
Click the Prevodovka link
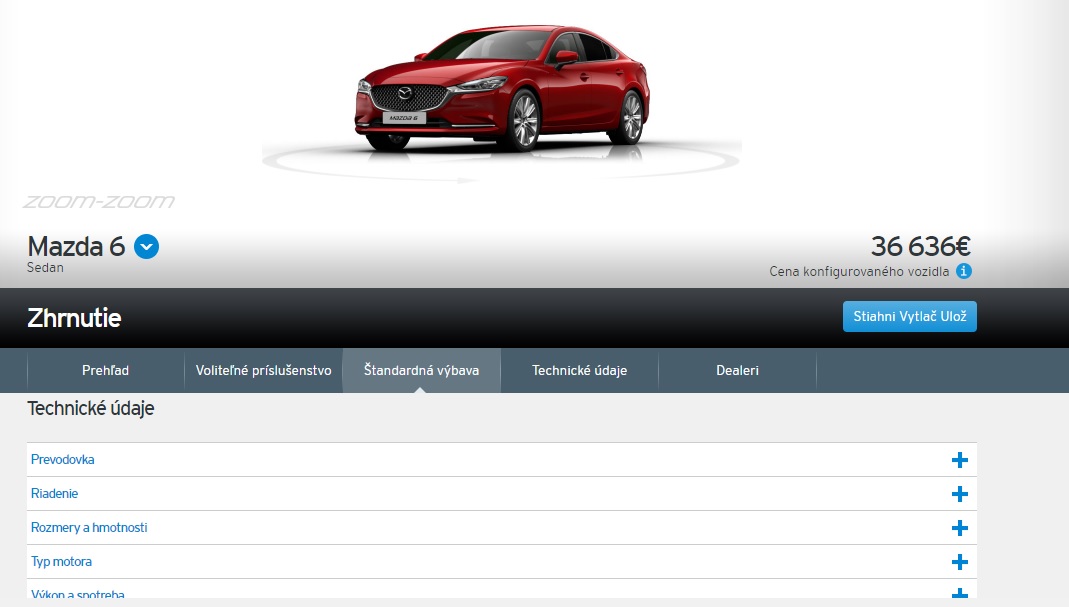tap(63, 460)
